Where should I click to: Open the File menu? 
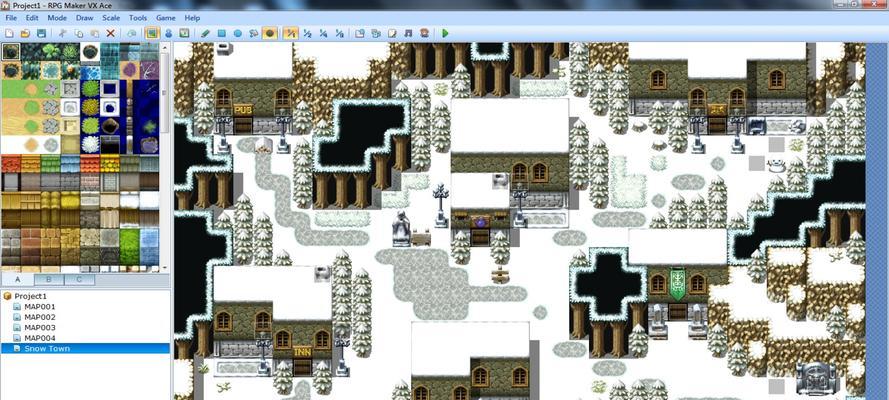tap(11, 18)
